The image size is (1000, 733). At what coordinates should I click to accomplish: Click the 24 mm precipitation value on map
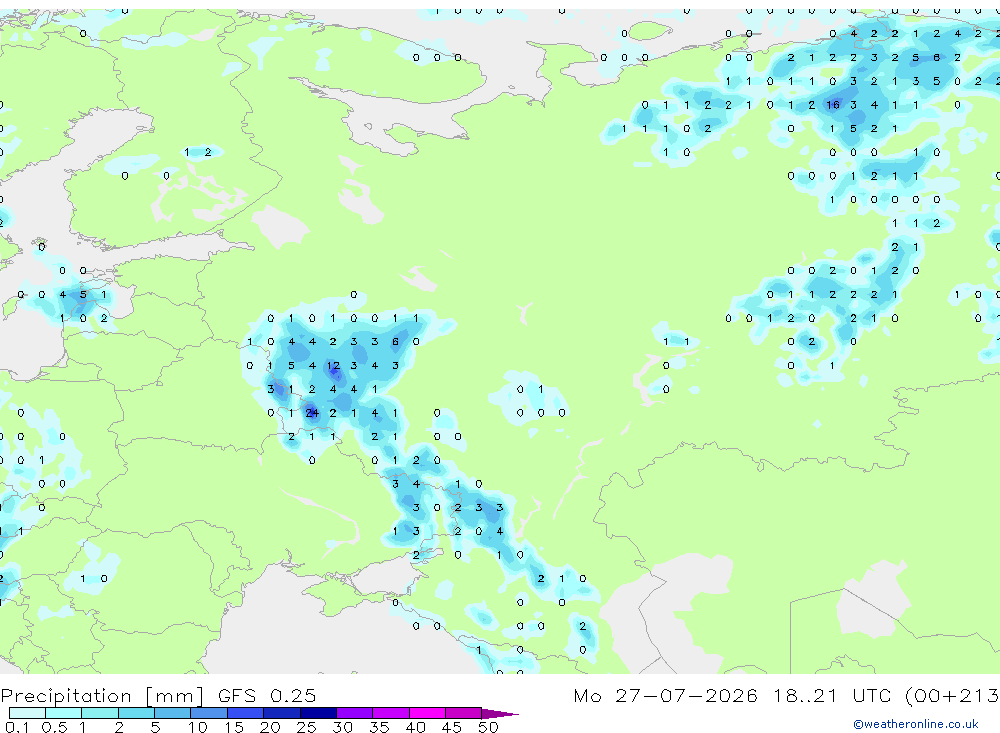(x=312, y=413)
